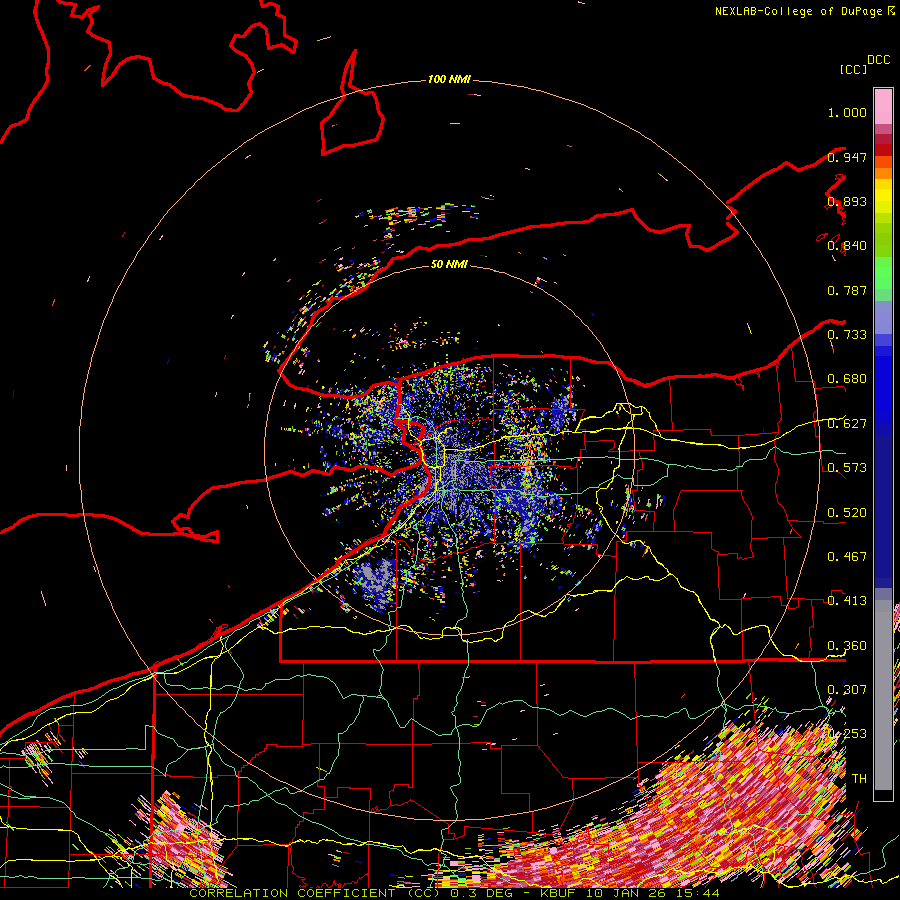Pick the dark navy band of the scale

pos(883,511)
